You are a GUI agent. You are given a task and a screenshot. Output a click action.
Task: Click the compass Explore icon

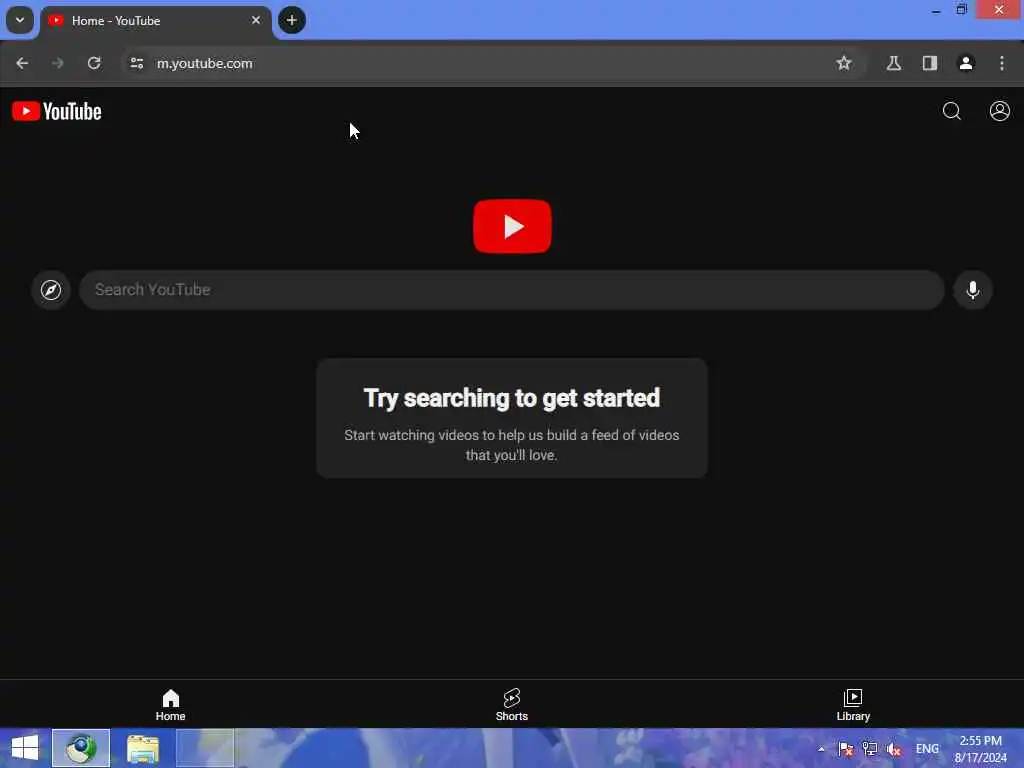[51, 290]
